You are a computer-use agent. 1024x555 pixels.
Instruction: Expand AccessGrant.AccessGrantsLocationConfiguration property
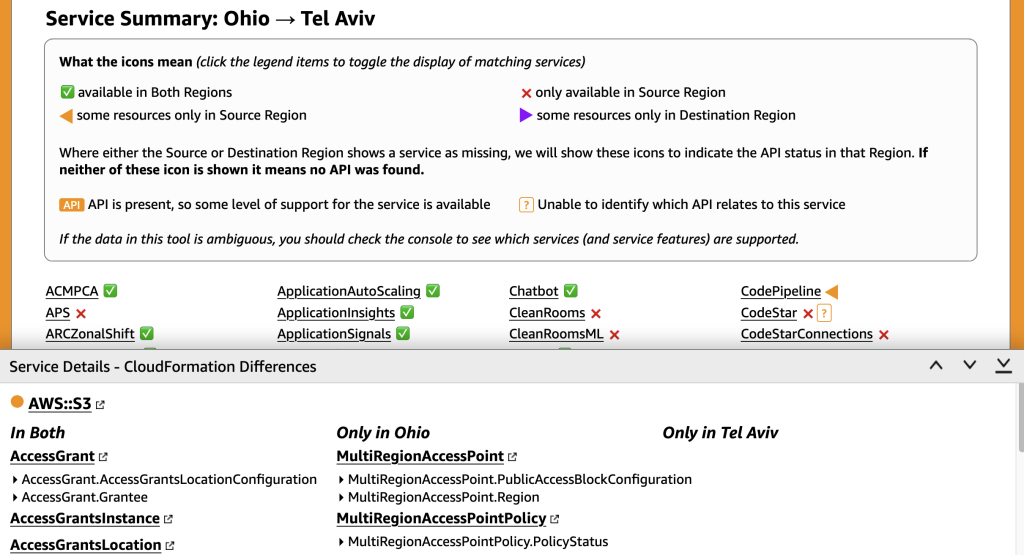tap(164, 479)
